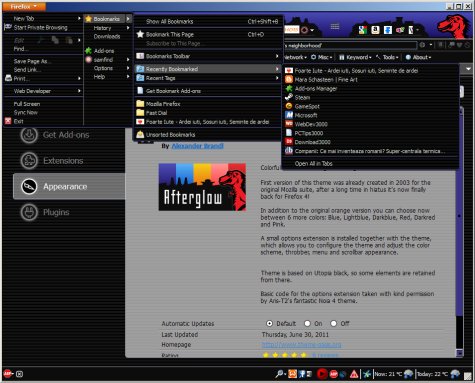Expand the Web Developer submenu
This screenshot has width=475, height=383.
point(43,91)
